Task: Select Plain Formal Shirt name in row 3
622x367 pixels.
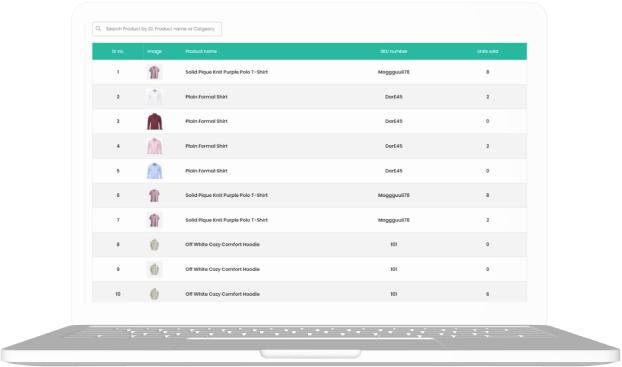Action: [206, 121]
